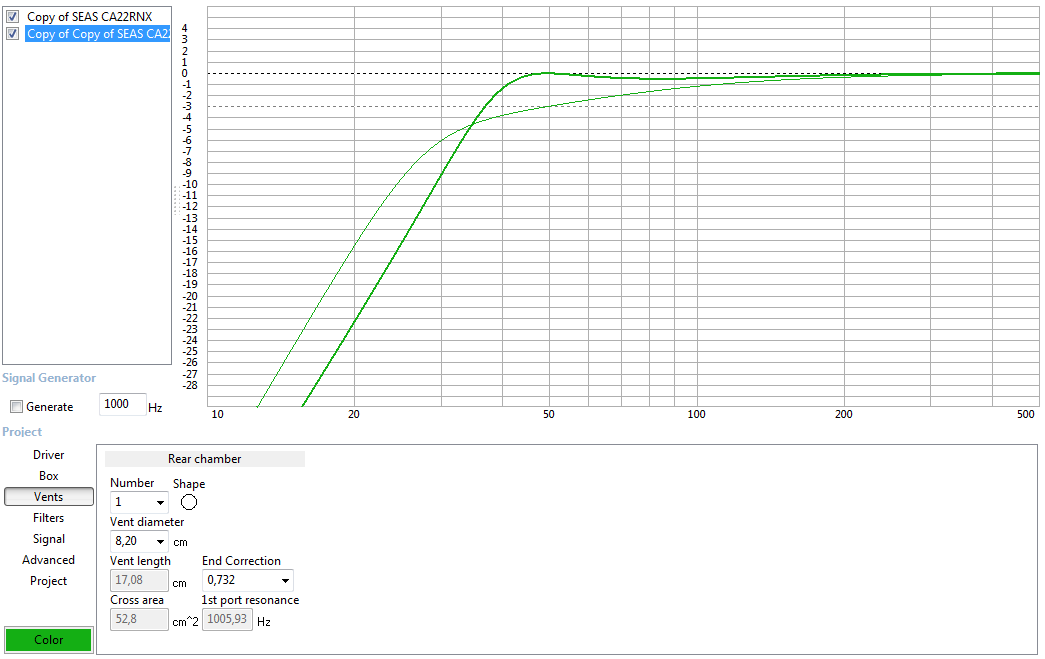The height and width of the screenshot is (659, 1045).
Task: Select the highlighted Copy of Copy project row
Action: coord(97,33)
